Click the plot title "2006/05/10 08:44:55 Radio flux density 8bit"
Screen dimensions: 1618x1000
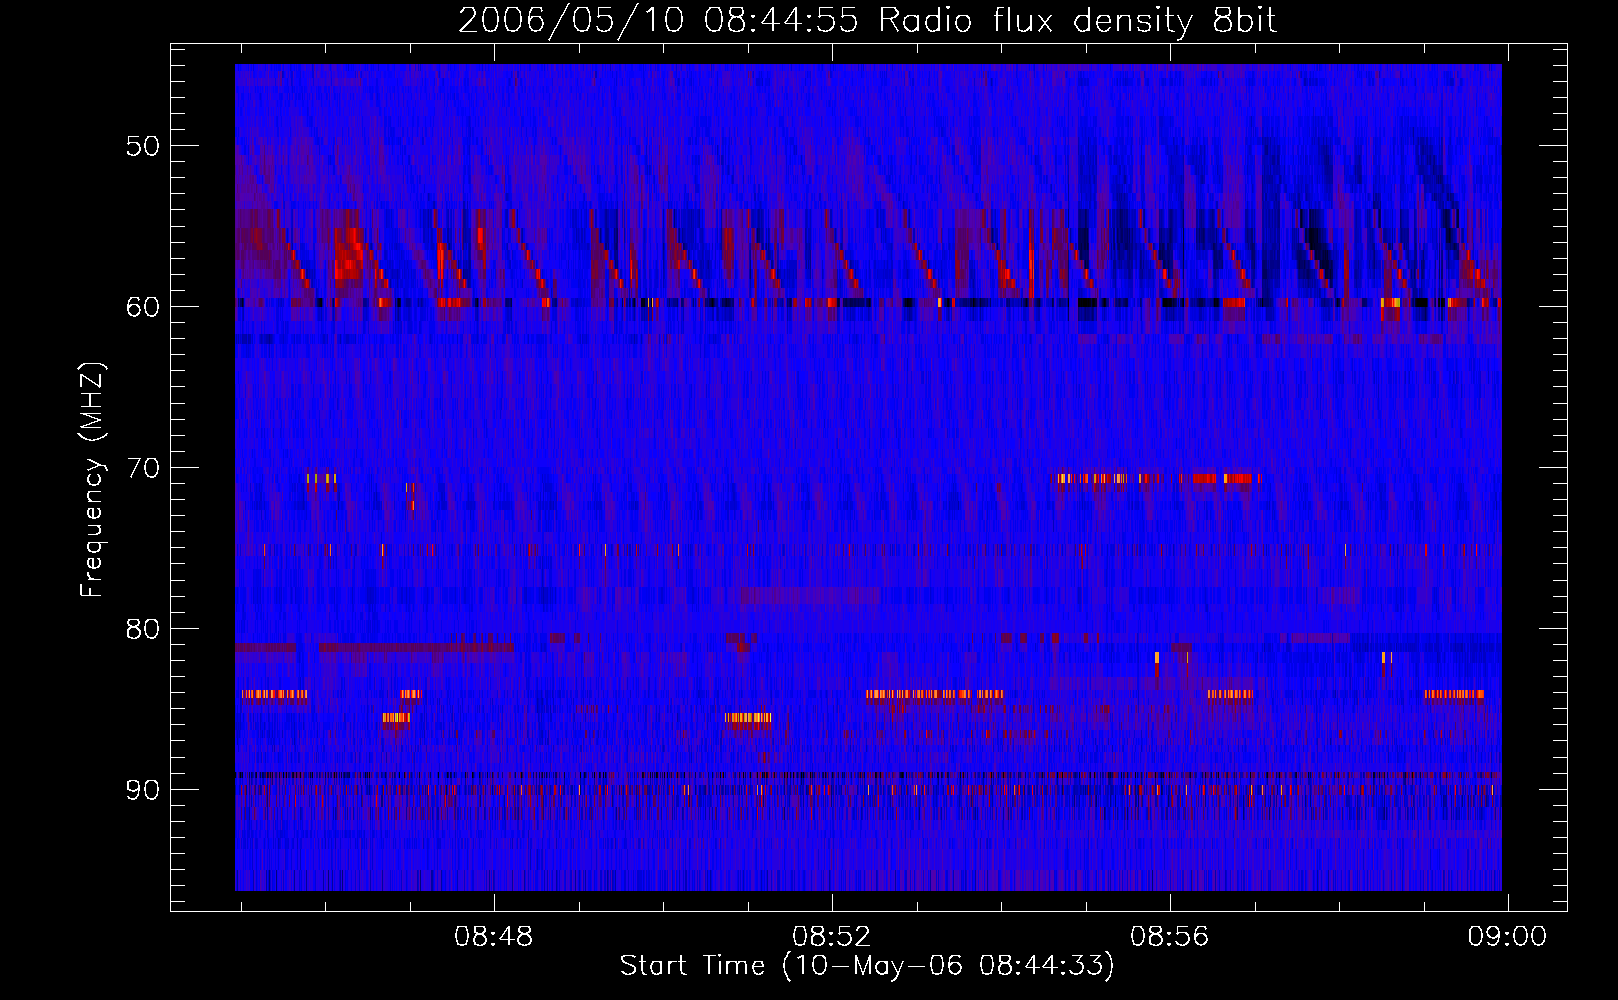(867, 21)
